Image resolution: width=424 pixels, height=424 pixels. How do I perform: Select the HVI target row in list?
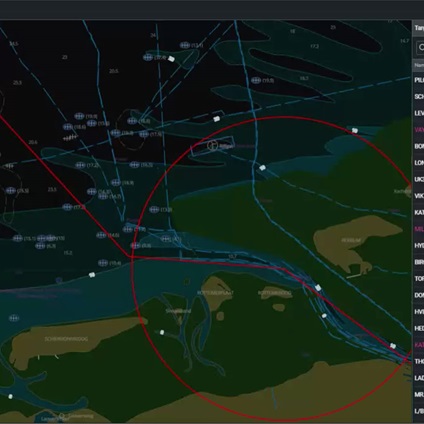coord(419,312)
